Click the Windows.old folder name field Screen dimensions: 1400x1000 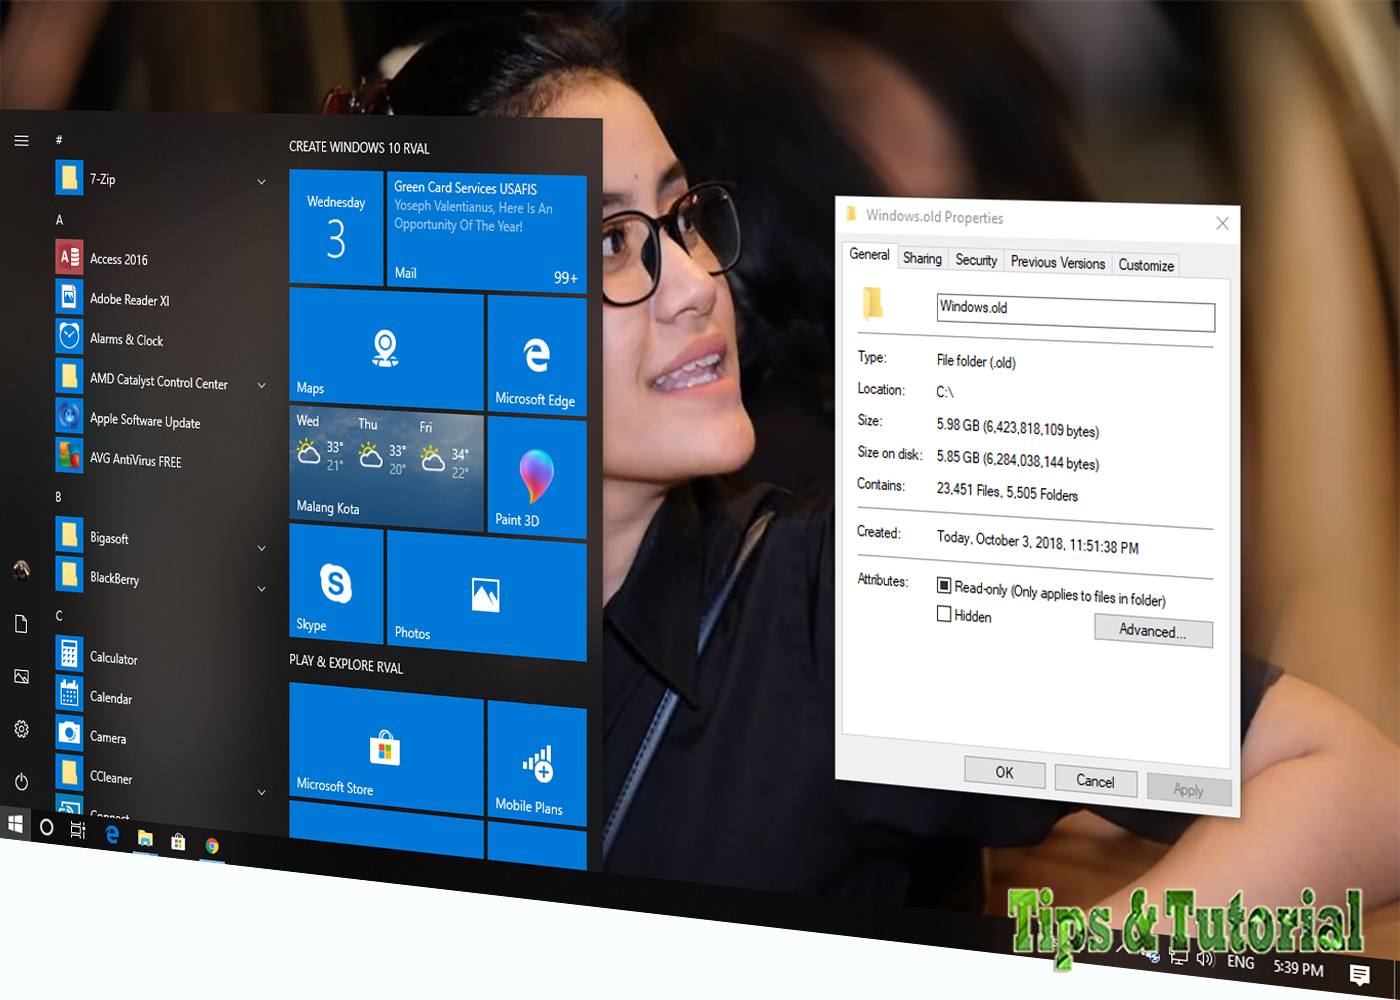pyautogui.click(x=1074, y=308)
